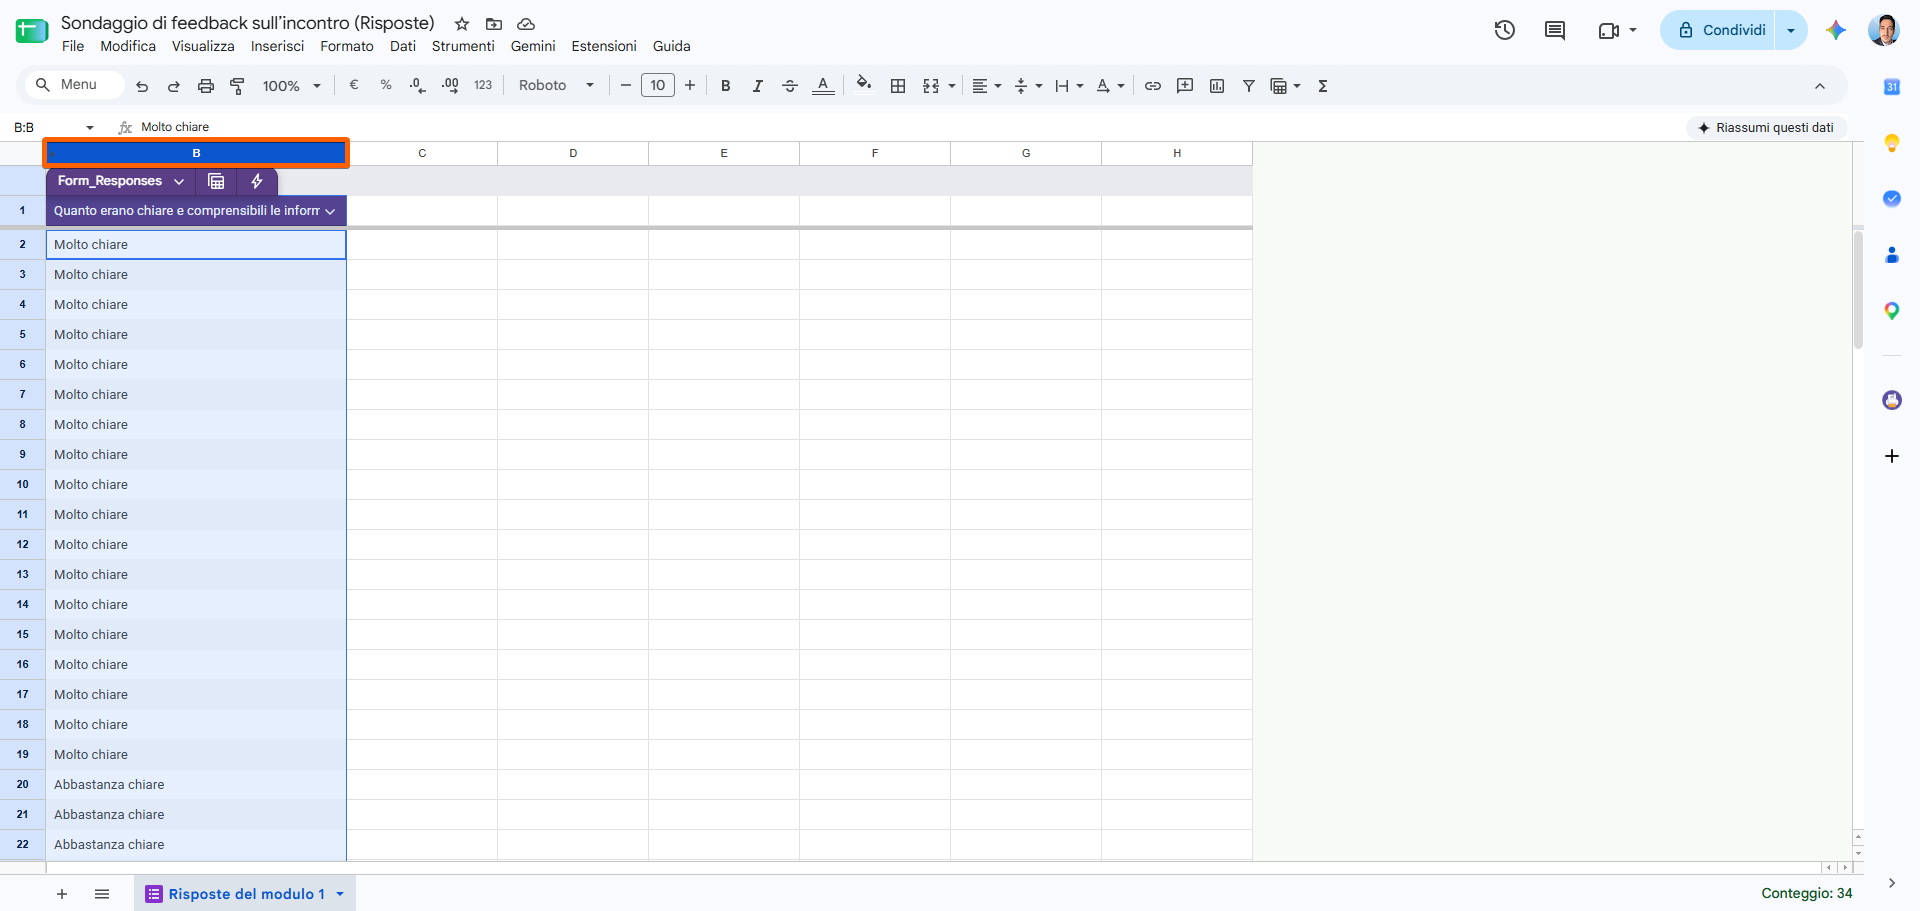
Task: Open the zoom level dropdown showing 100%
Action: click(291, 86)
